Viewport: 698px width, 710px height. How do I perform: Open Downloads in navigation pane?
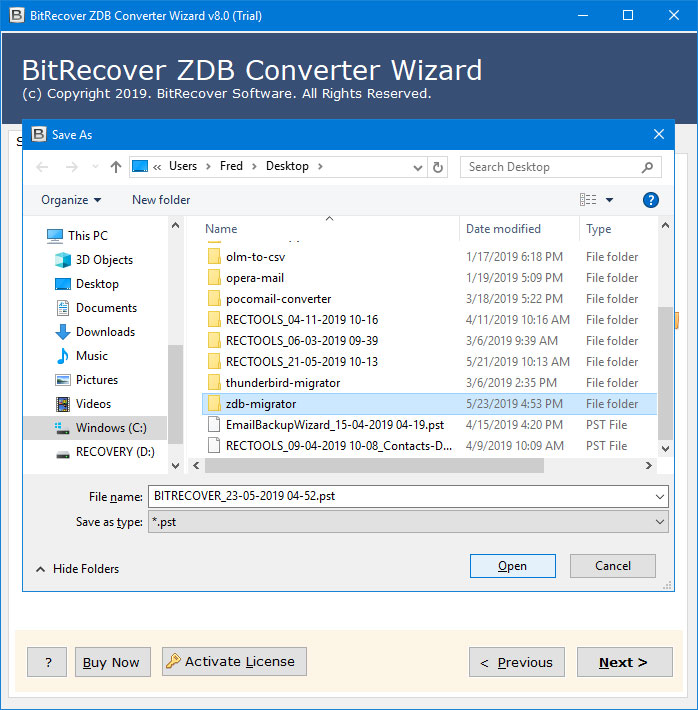(105, 332)
